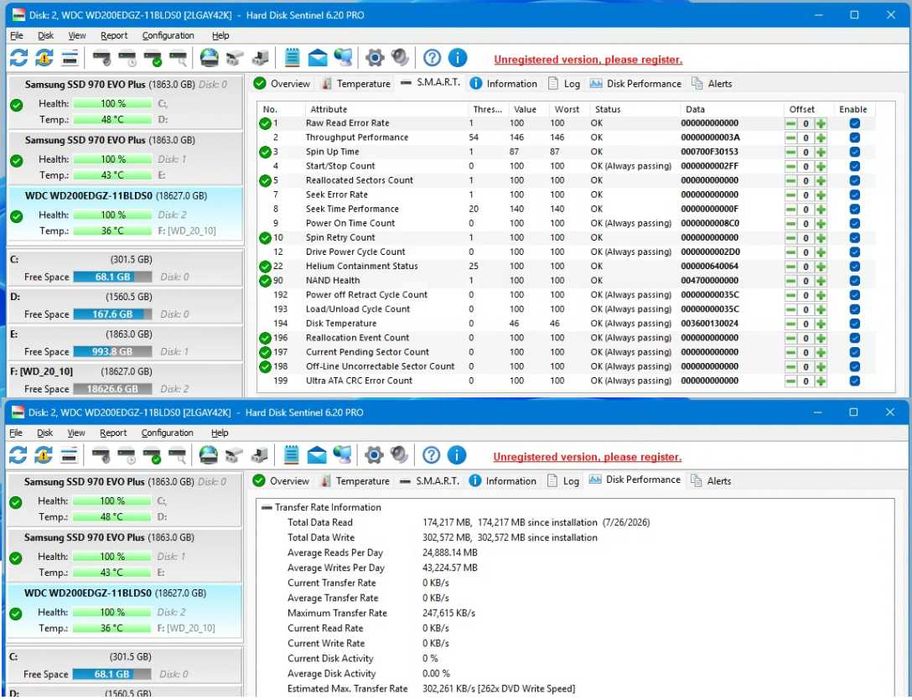Click the notepad report icon in Disk Performance window
The image size is (912, 700).
pos(291,455)
